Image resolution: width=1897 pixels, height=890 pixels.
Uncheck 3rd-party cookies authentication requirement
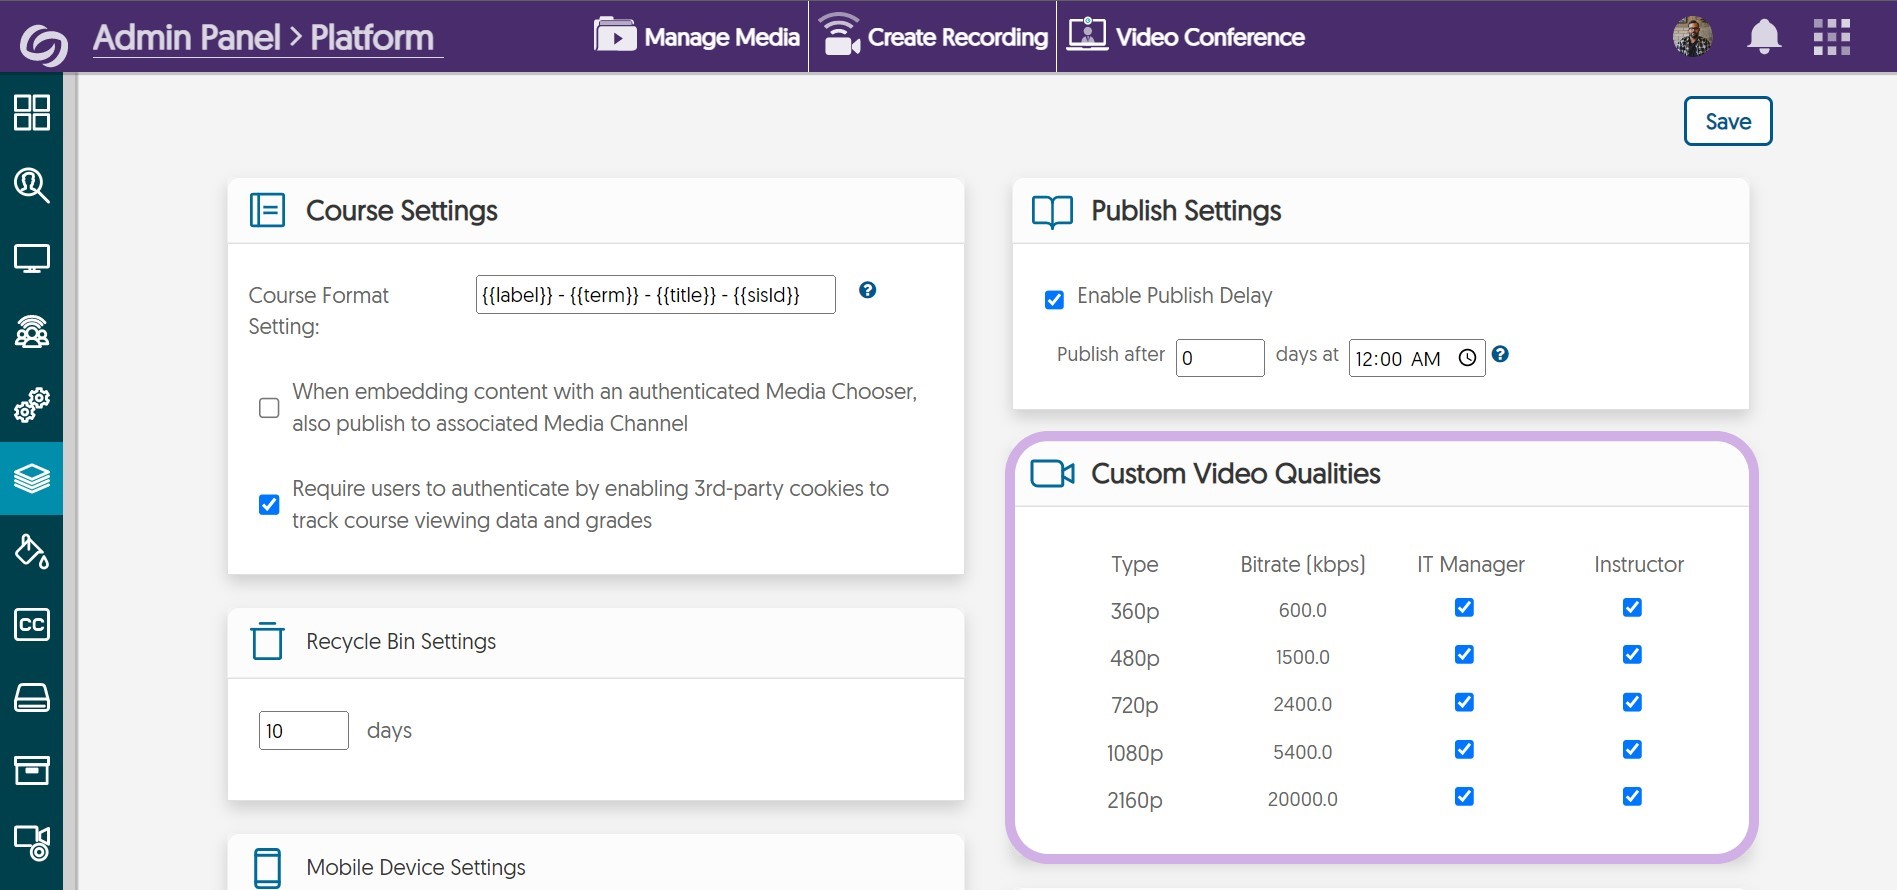tap(269, 505)
